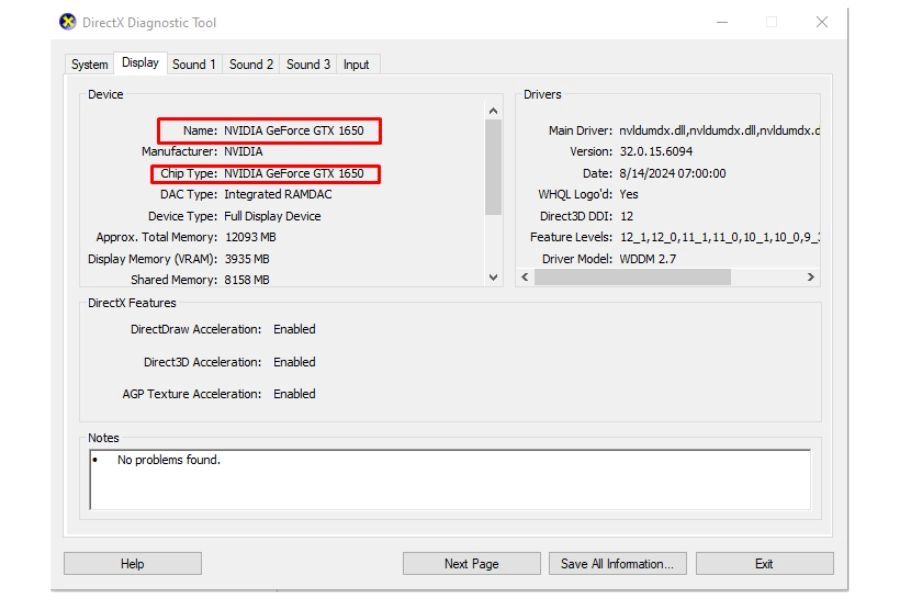Click the Manufacturer value NVIDIA

(x=243, y=152)
